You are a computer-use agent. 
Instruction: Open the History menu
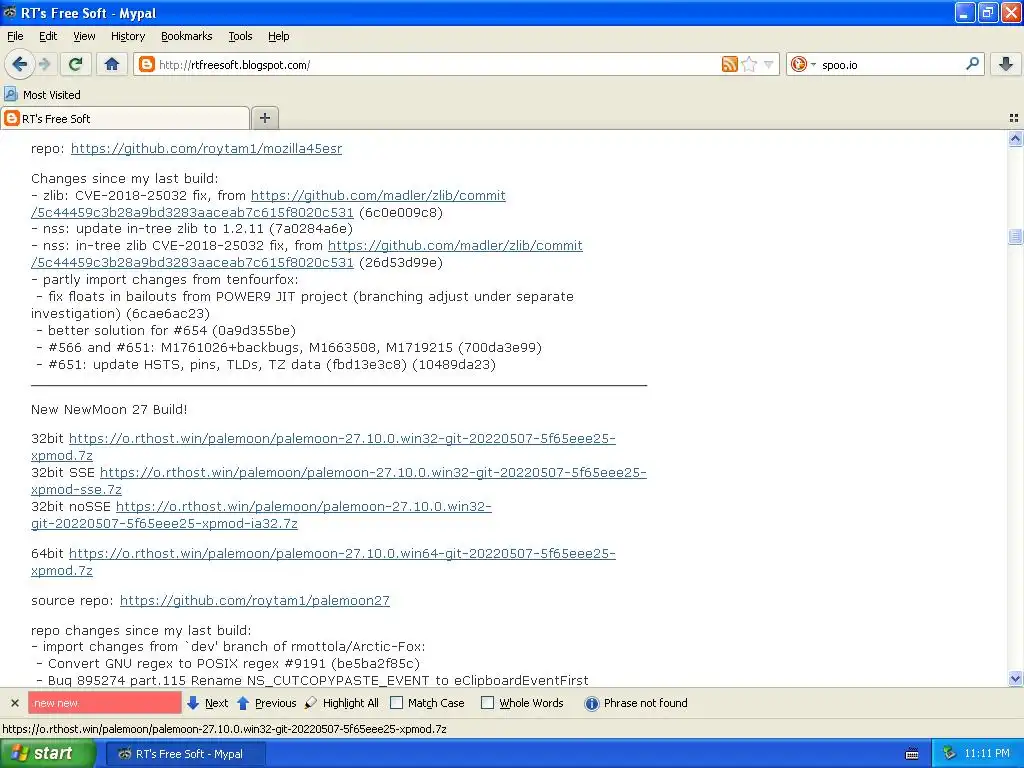(127, 37)
